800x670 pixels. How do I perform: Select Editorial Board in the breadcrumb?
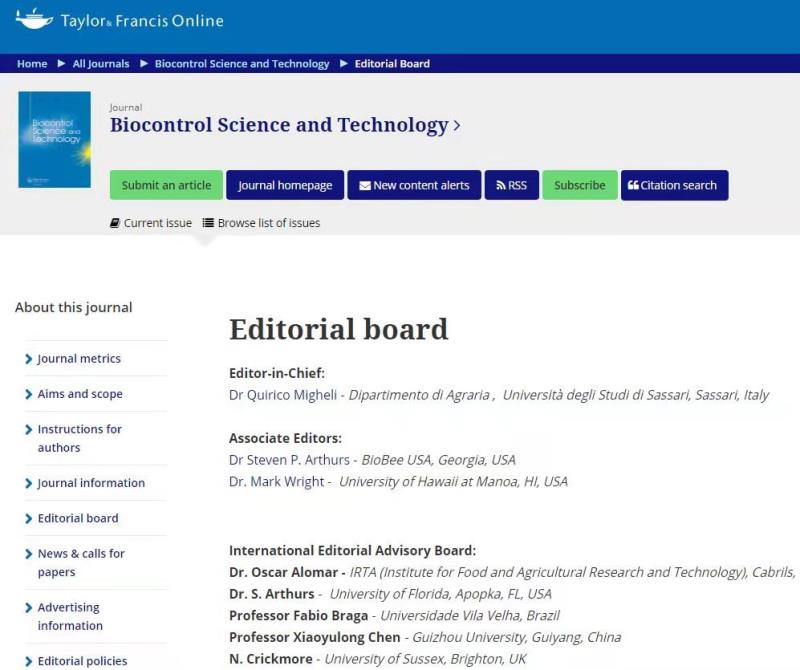click(x=392, y=64)
